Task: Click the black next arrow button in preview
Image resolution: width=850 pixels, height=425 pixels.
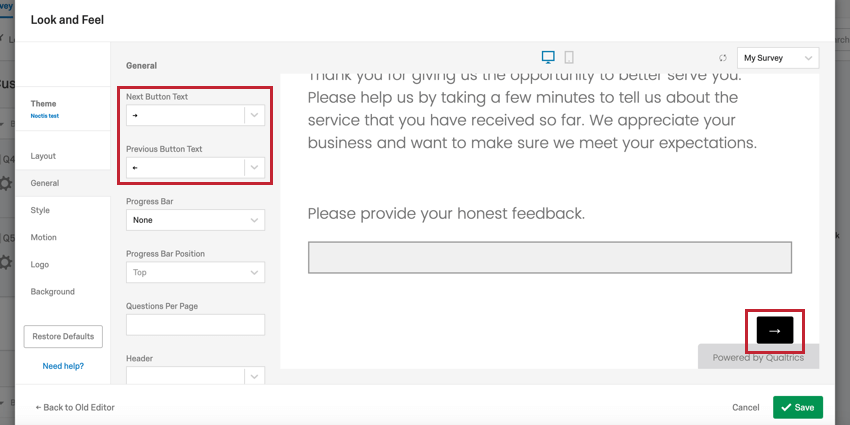Action: coord(775,330)
